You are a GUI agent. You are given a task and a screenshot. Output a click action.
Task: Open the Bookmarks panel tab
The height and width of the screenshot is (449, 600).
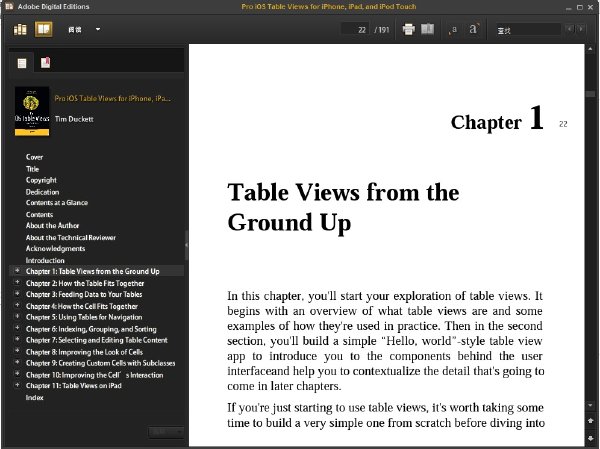point(46,62)
